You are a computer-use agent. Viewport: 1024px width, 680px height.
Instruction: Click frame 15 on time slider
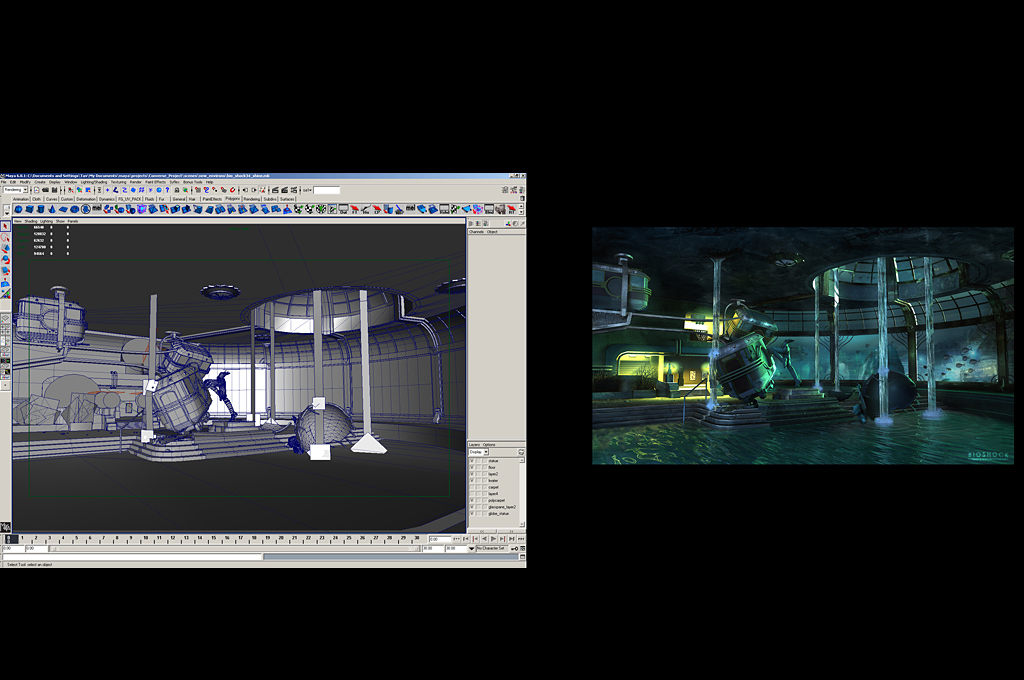[x=214, y=540]
